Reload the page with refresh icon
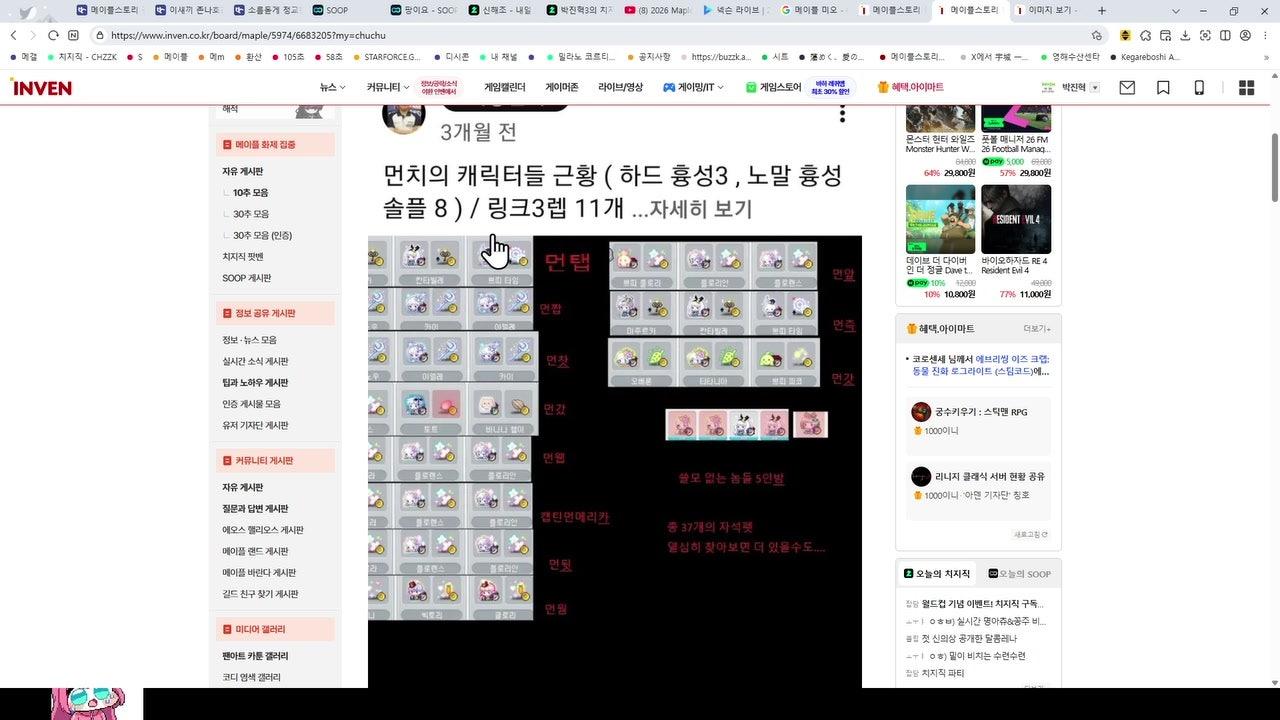Image resolution: width=1280 pixels, height=720 pixels. (53, 35)
